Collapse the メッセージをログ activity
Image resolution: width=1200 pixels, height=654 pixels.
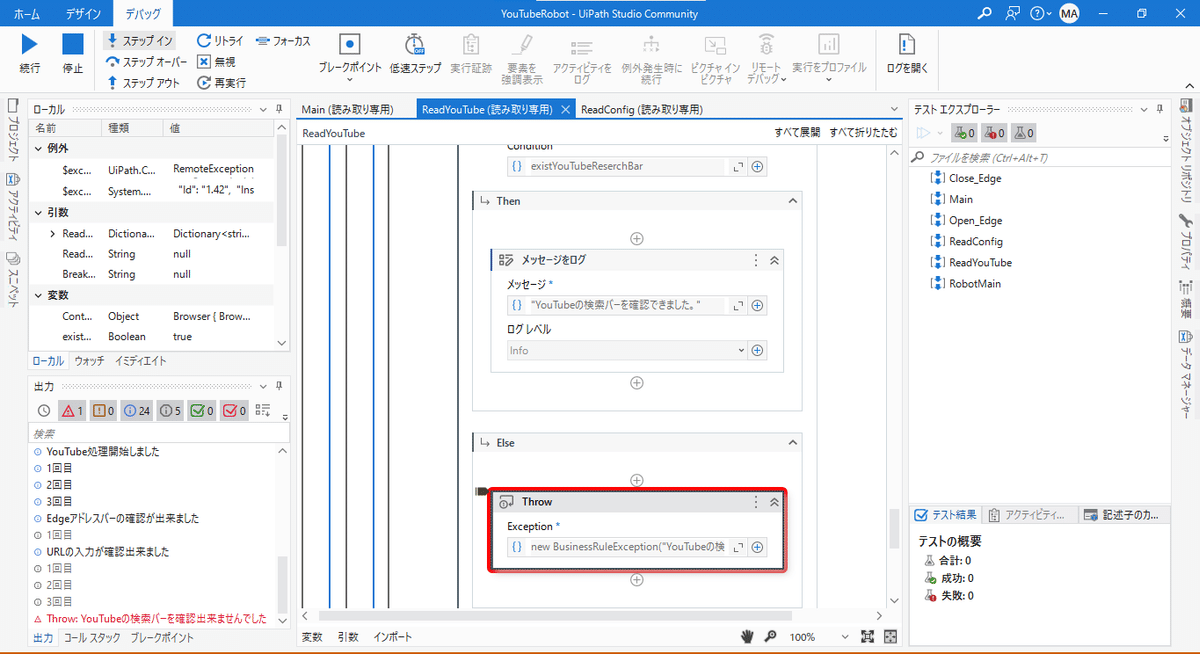coord(773,260)
